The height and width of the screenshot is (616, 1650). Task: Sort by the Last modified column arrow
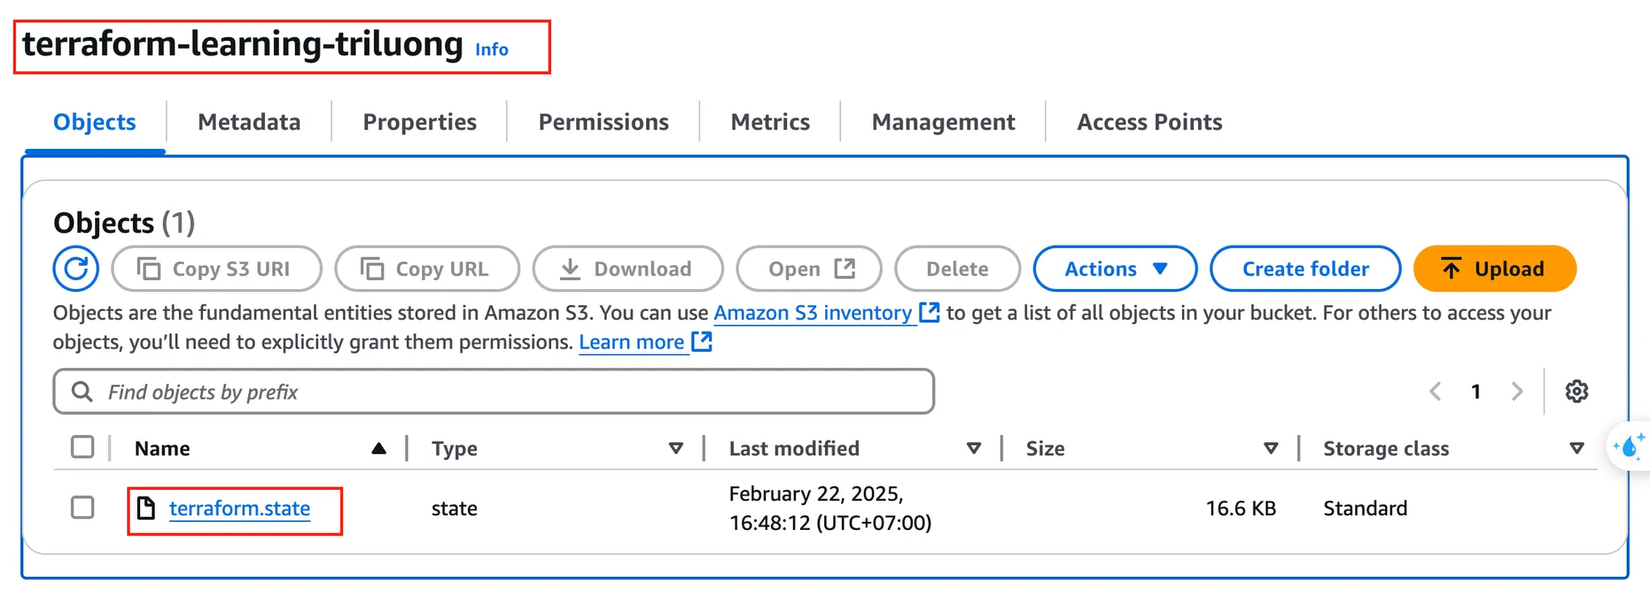click(974, 448)
